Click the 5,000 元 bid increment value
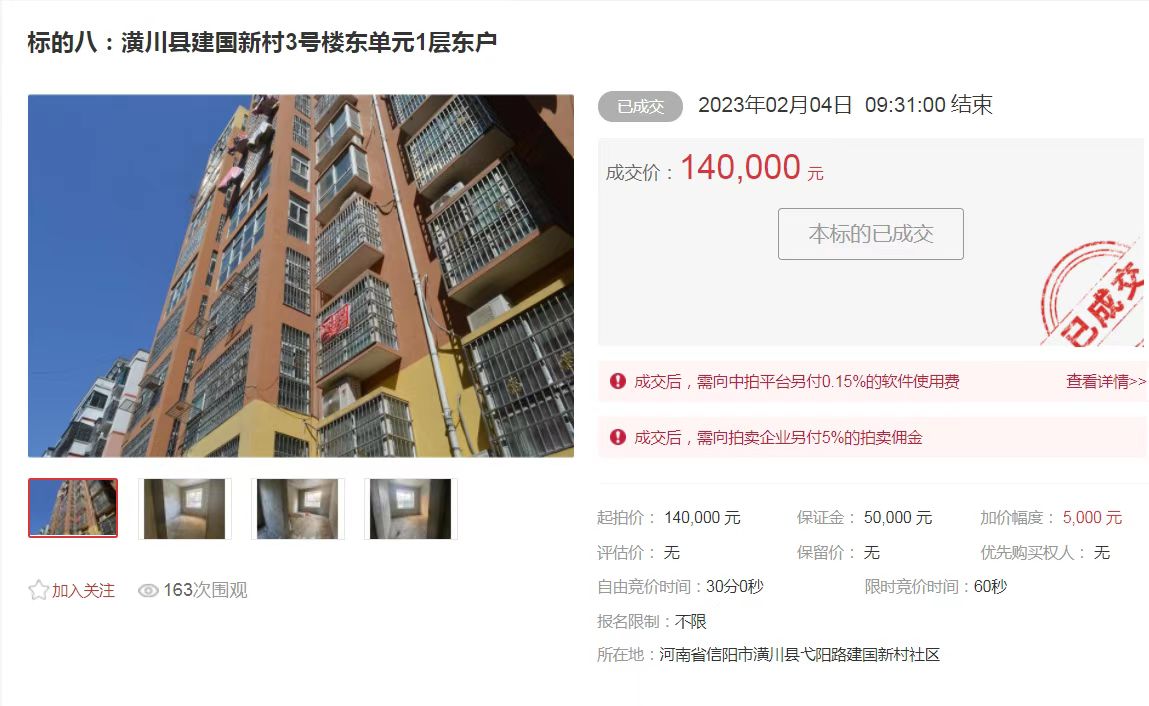This screenshot has width=1149, height=706. click(x=1093, y=518)
